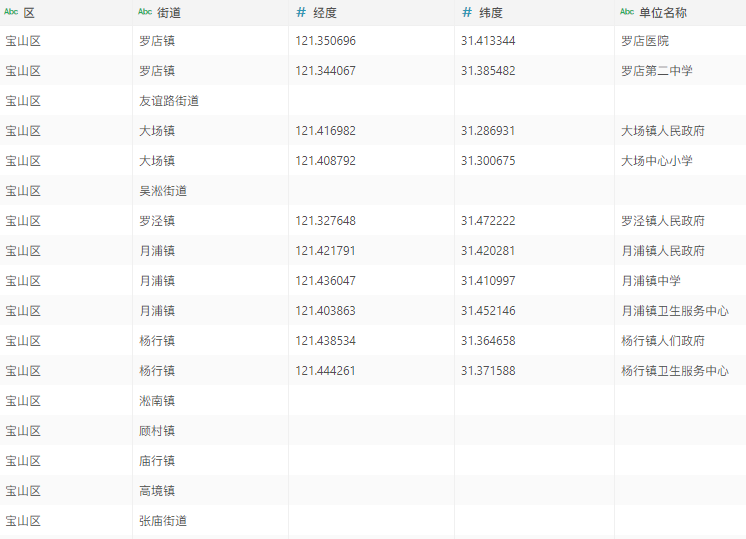Click the # number type icon beside 经度
Viewport: 746px width, 539px height.
[301, 12]
